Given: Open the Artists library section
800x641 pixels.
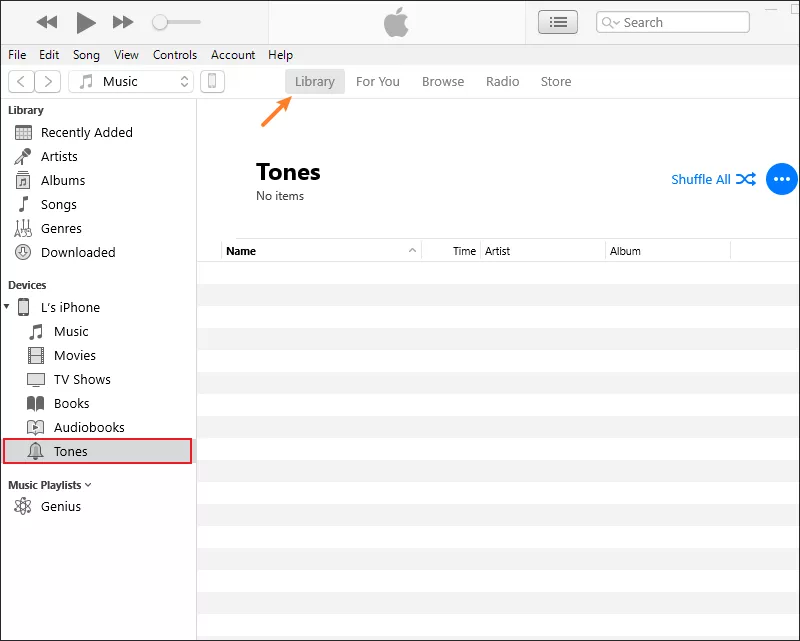Looking at the screenshot, I should (x=60, y=156).
